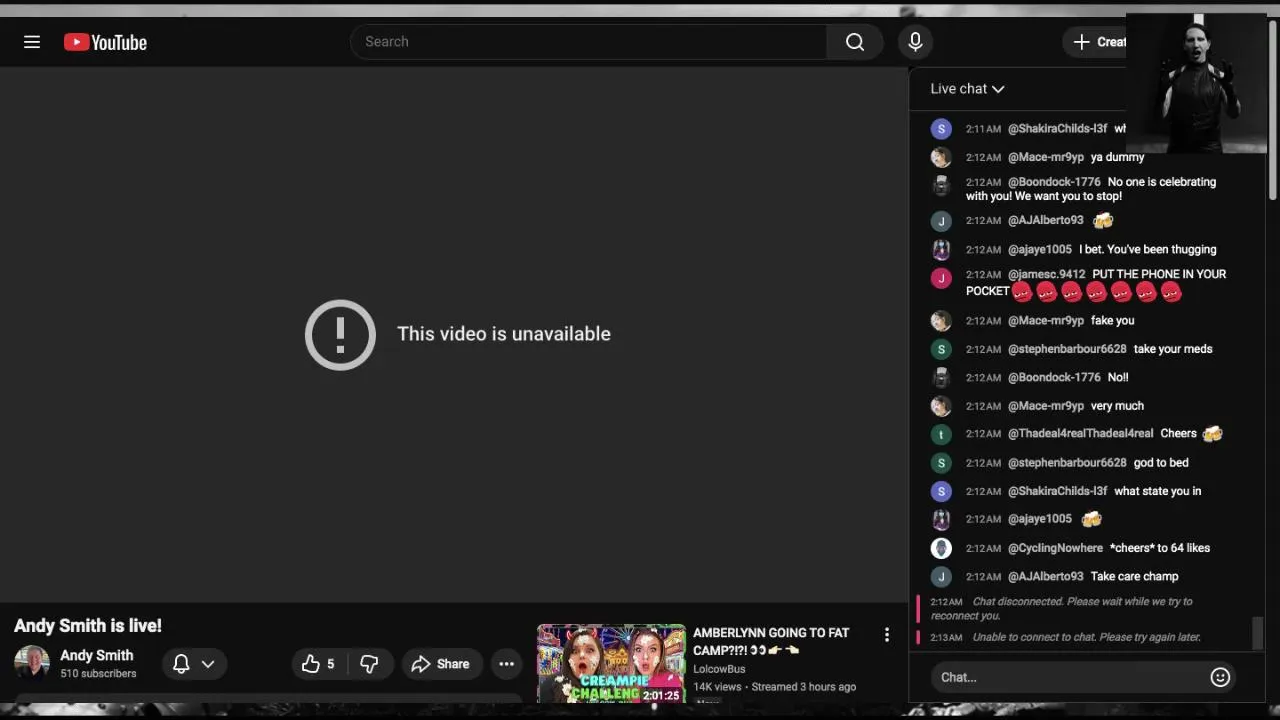Click the live chat scrollbar
Screen dimensions: 1280x720
(1257, 632)
